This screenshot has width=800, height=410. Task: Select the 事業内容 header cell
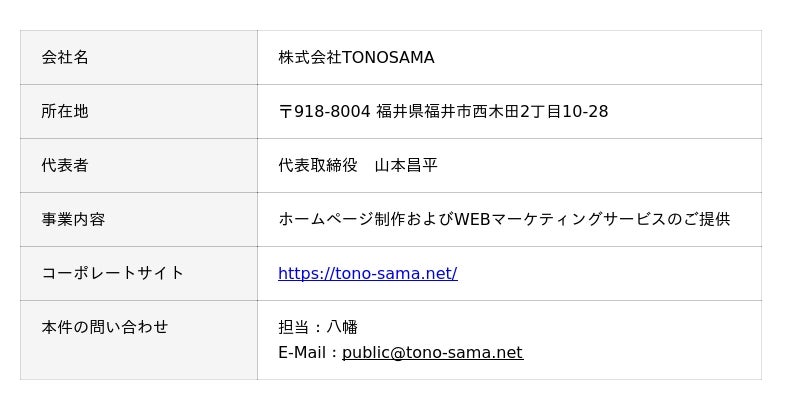click(73, 219)
